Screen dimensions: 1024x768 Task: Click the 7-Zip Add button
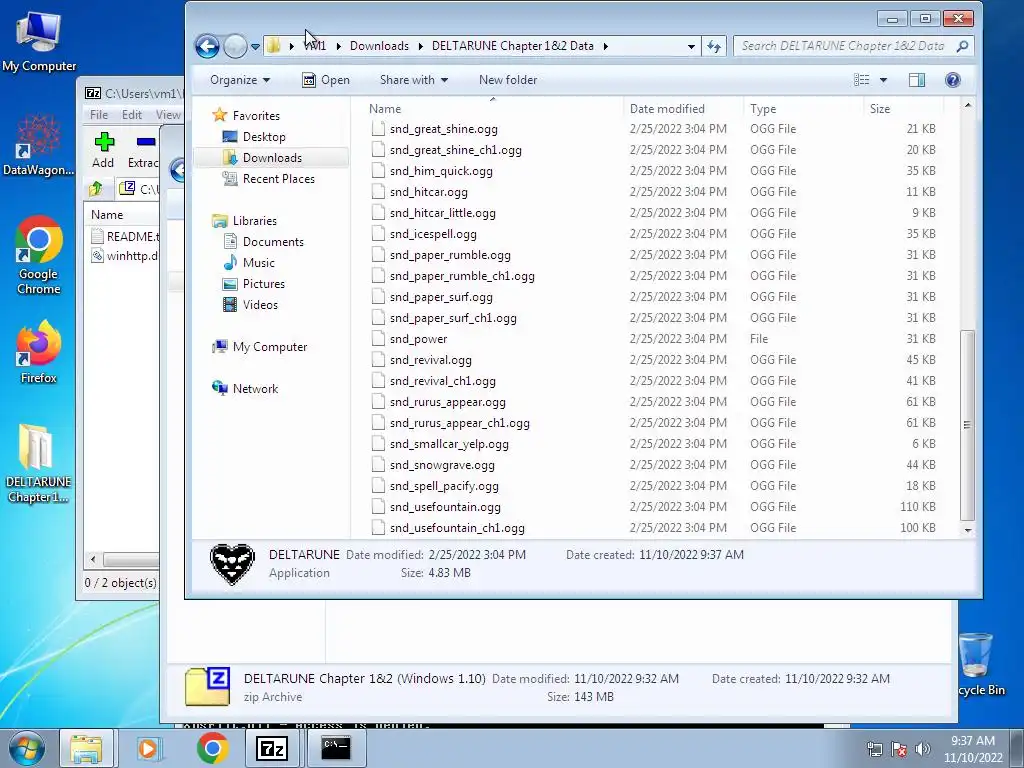(x=103, y=151)
